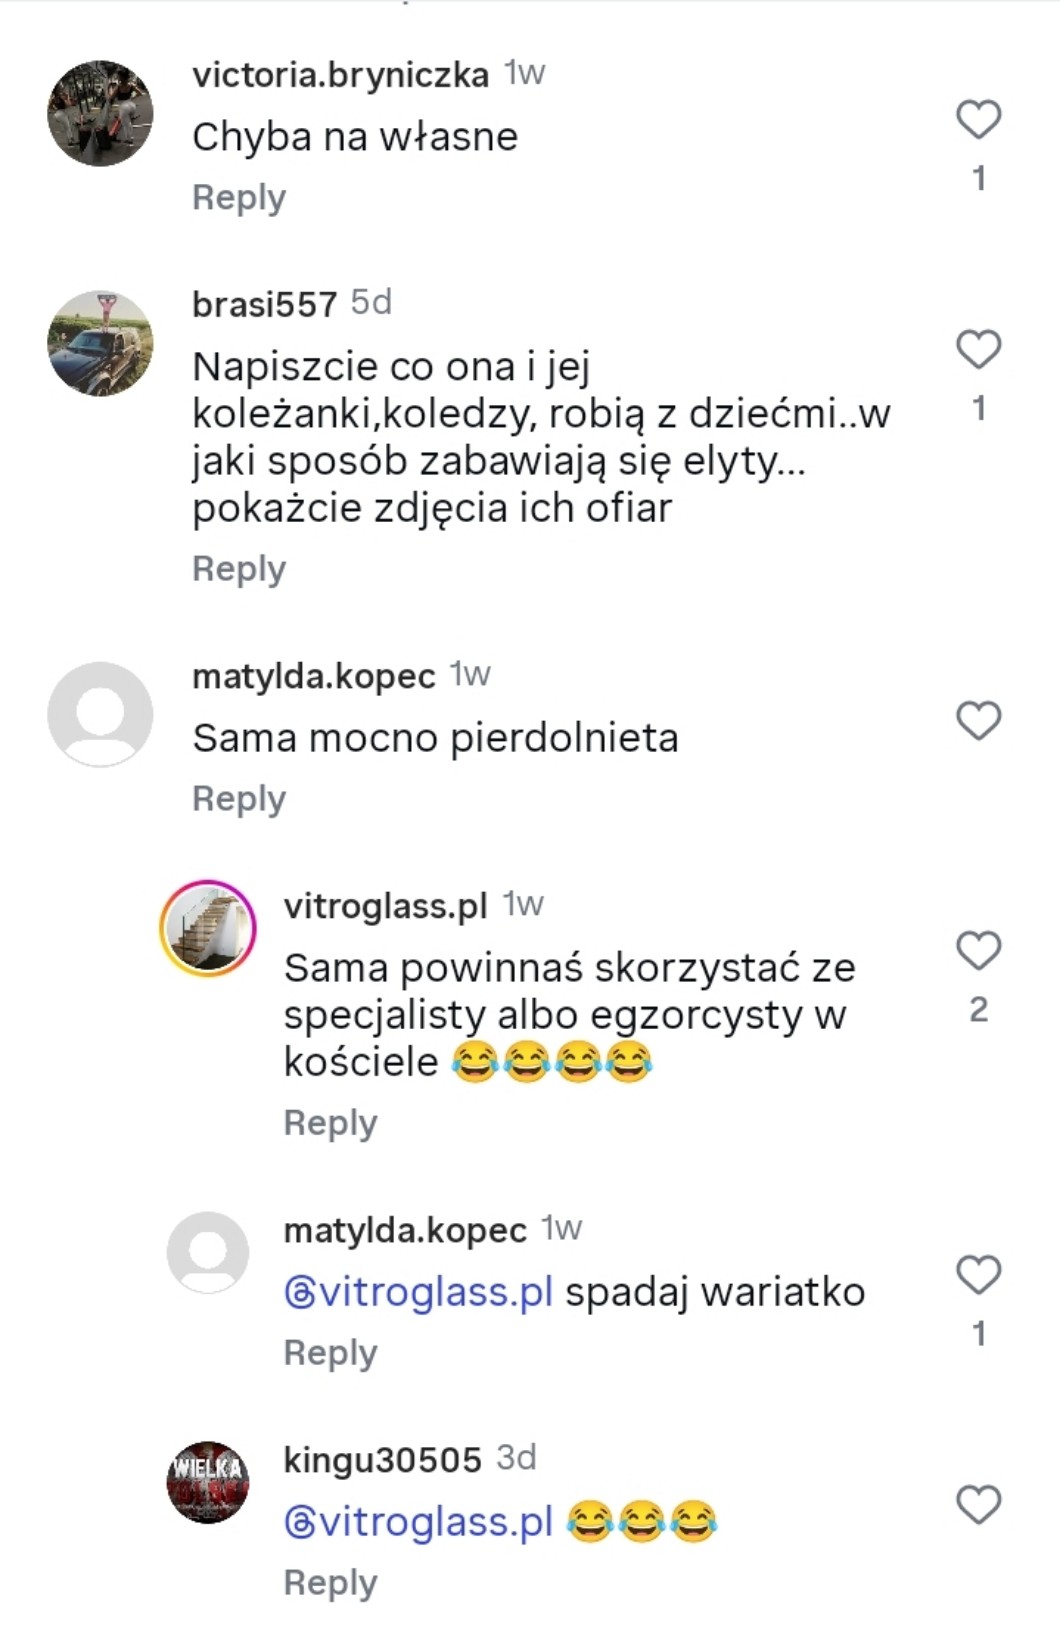Like matylda.kopec's "spadaj wariatko" reply
The image size is (1060, 1630).
pyautogui.click(x=978, y=1275)
